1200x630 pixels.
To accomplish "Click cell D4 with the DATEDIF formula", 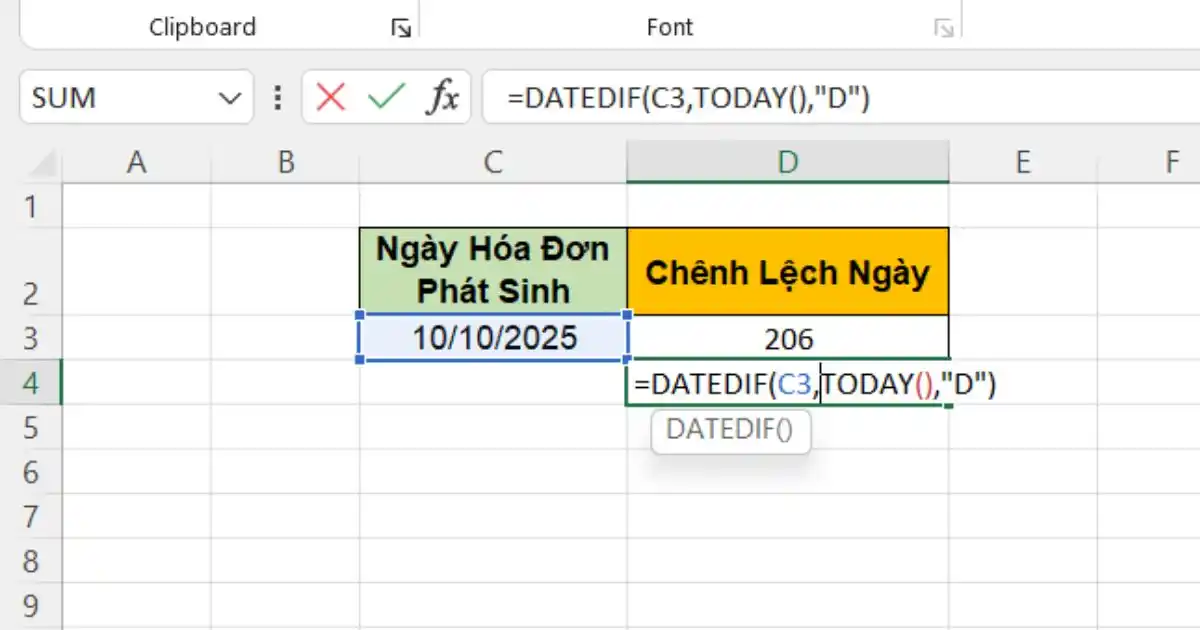I will point(788,383).
